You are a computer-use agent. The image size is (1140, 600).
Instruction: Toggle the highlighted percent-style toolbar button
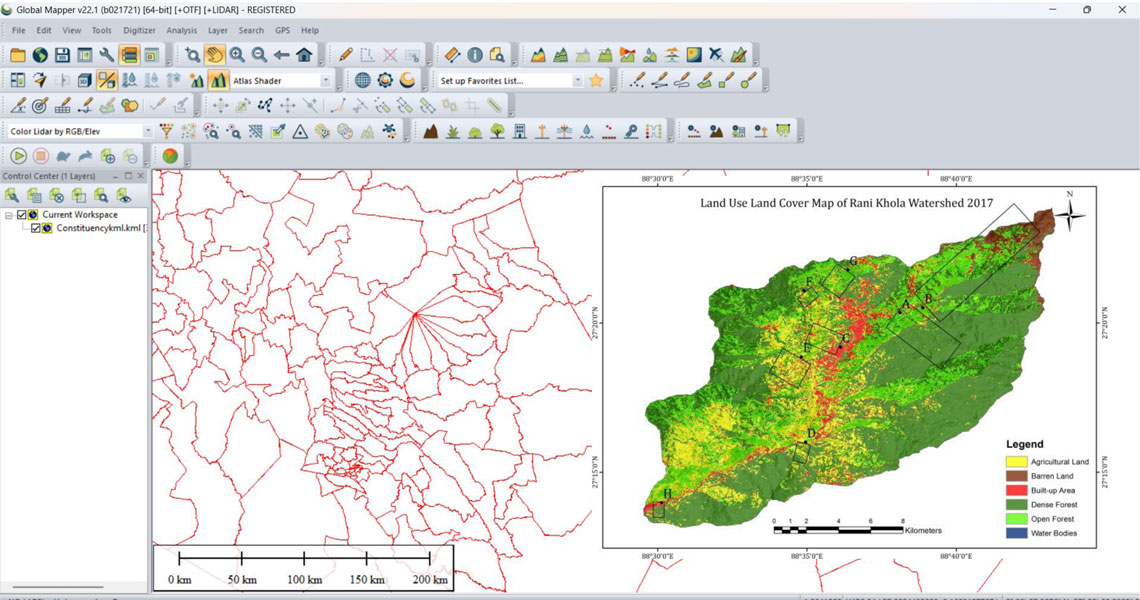coord(107,80)
